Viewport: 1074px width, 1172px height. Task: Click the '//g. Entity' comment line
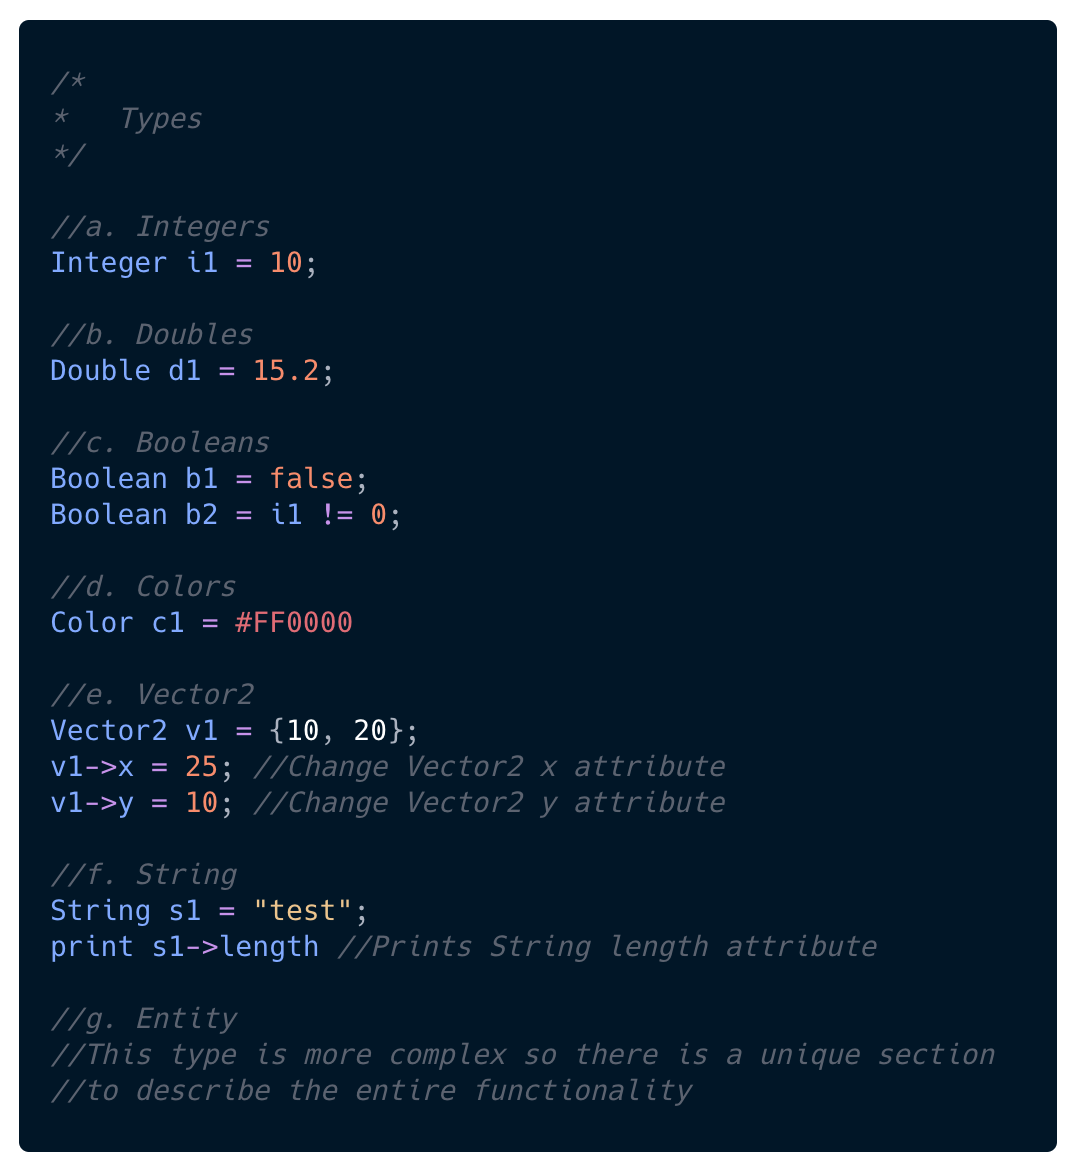pyautogui.click(x=143, y=1019)
